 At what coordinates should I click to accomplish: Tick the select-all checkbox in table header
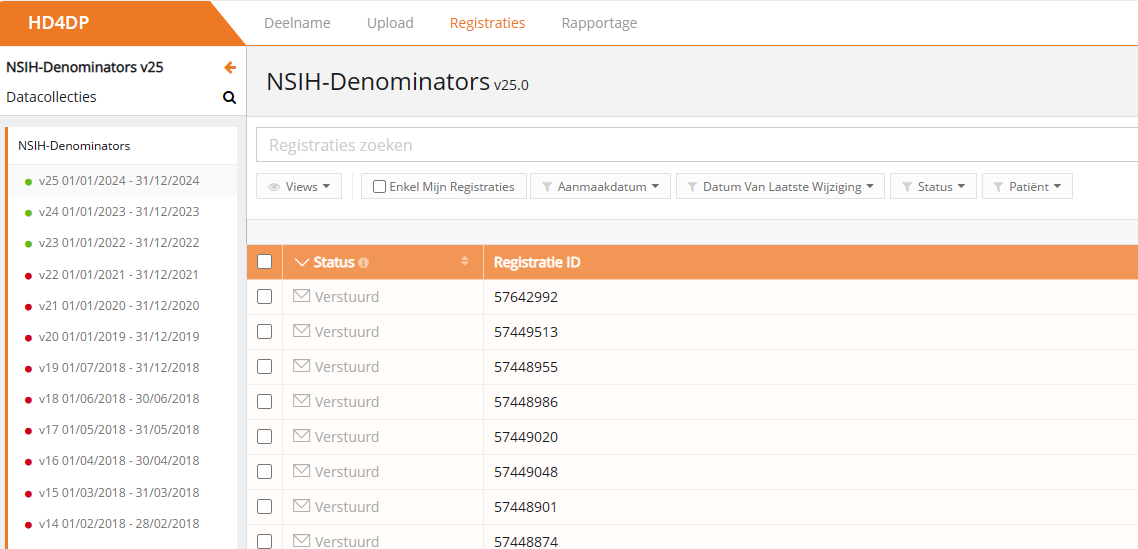click(x=264, y=262)
